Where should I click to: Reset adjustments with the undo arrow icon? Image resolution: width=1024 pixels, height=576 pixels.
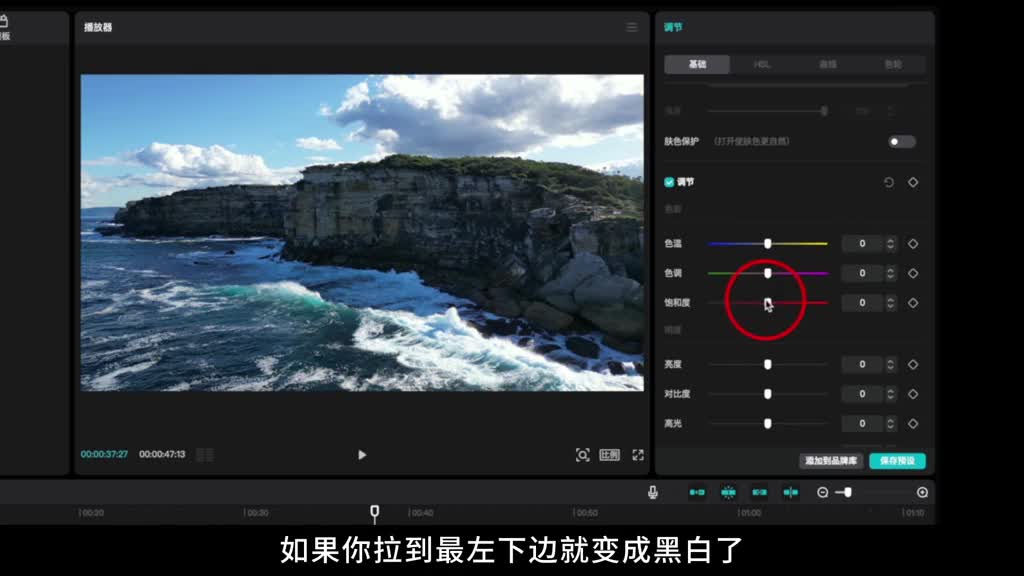click(889, 182)
